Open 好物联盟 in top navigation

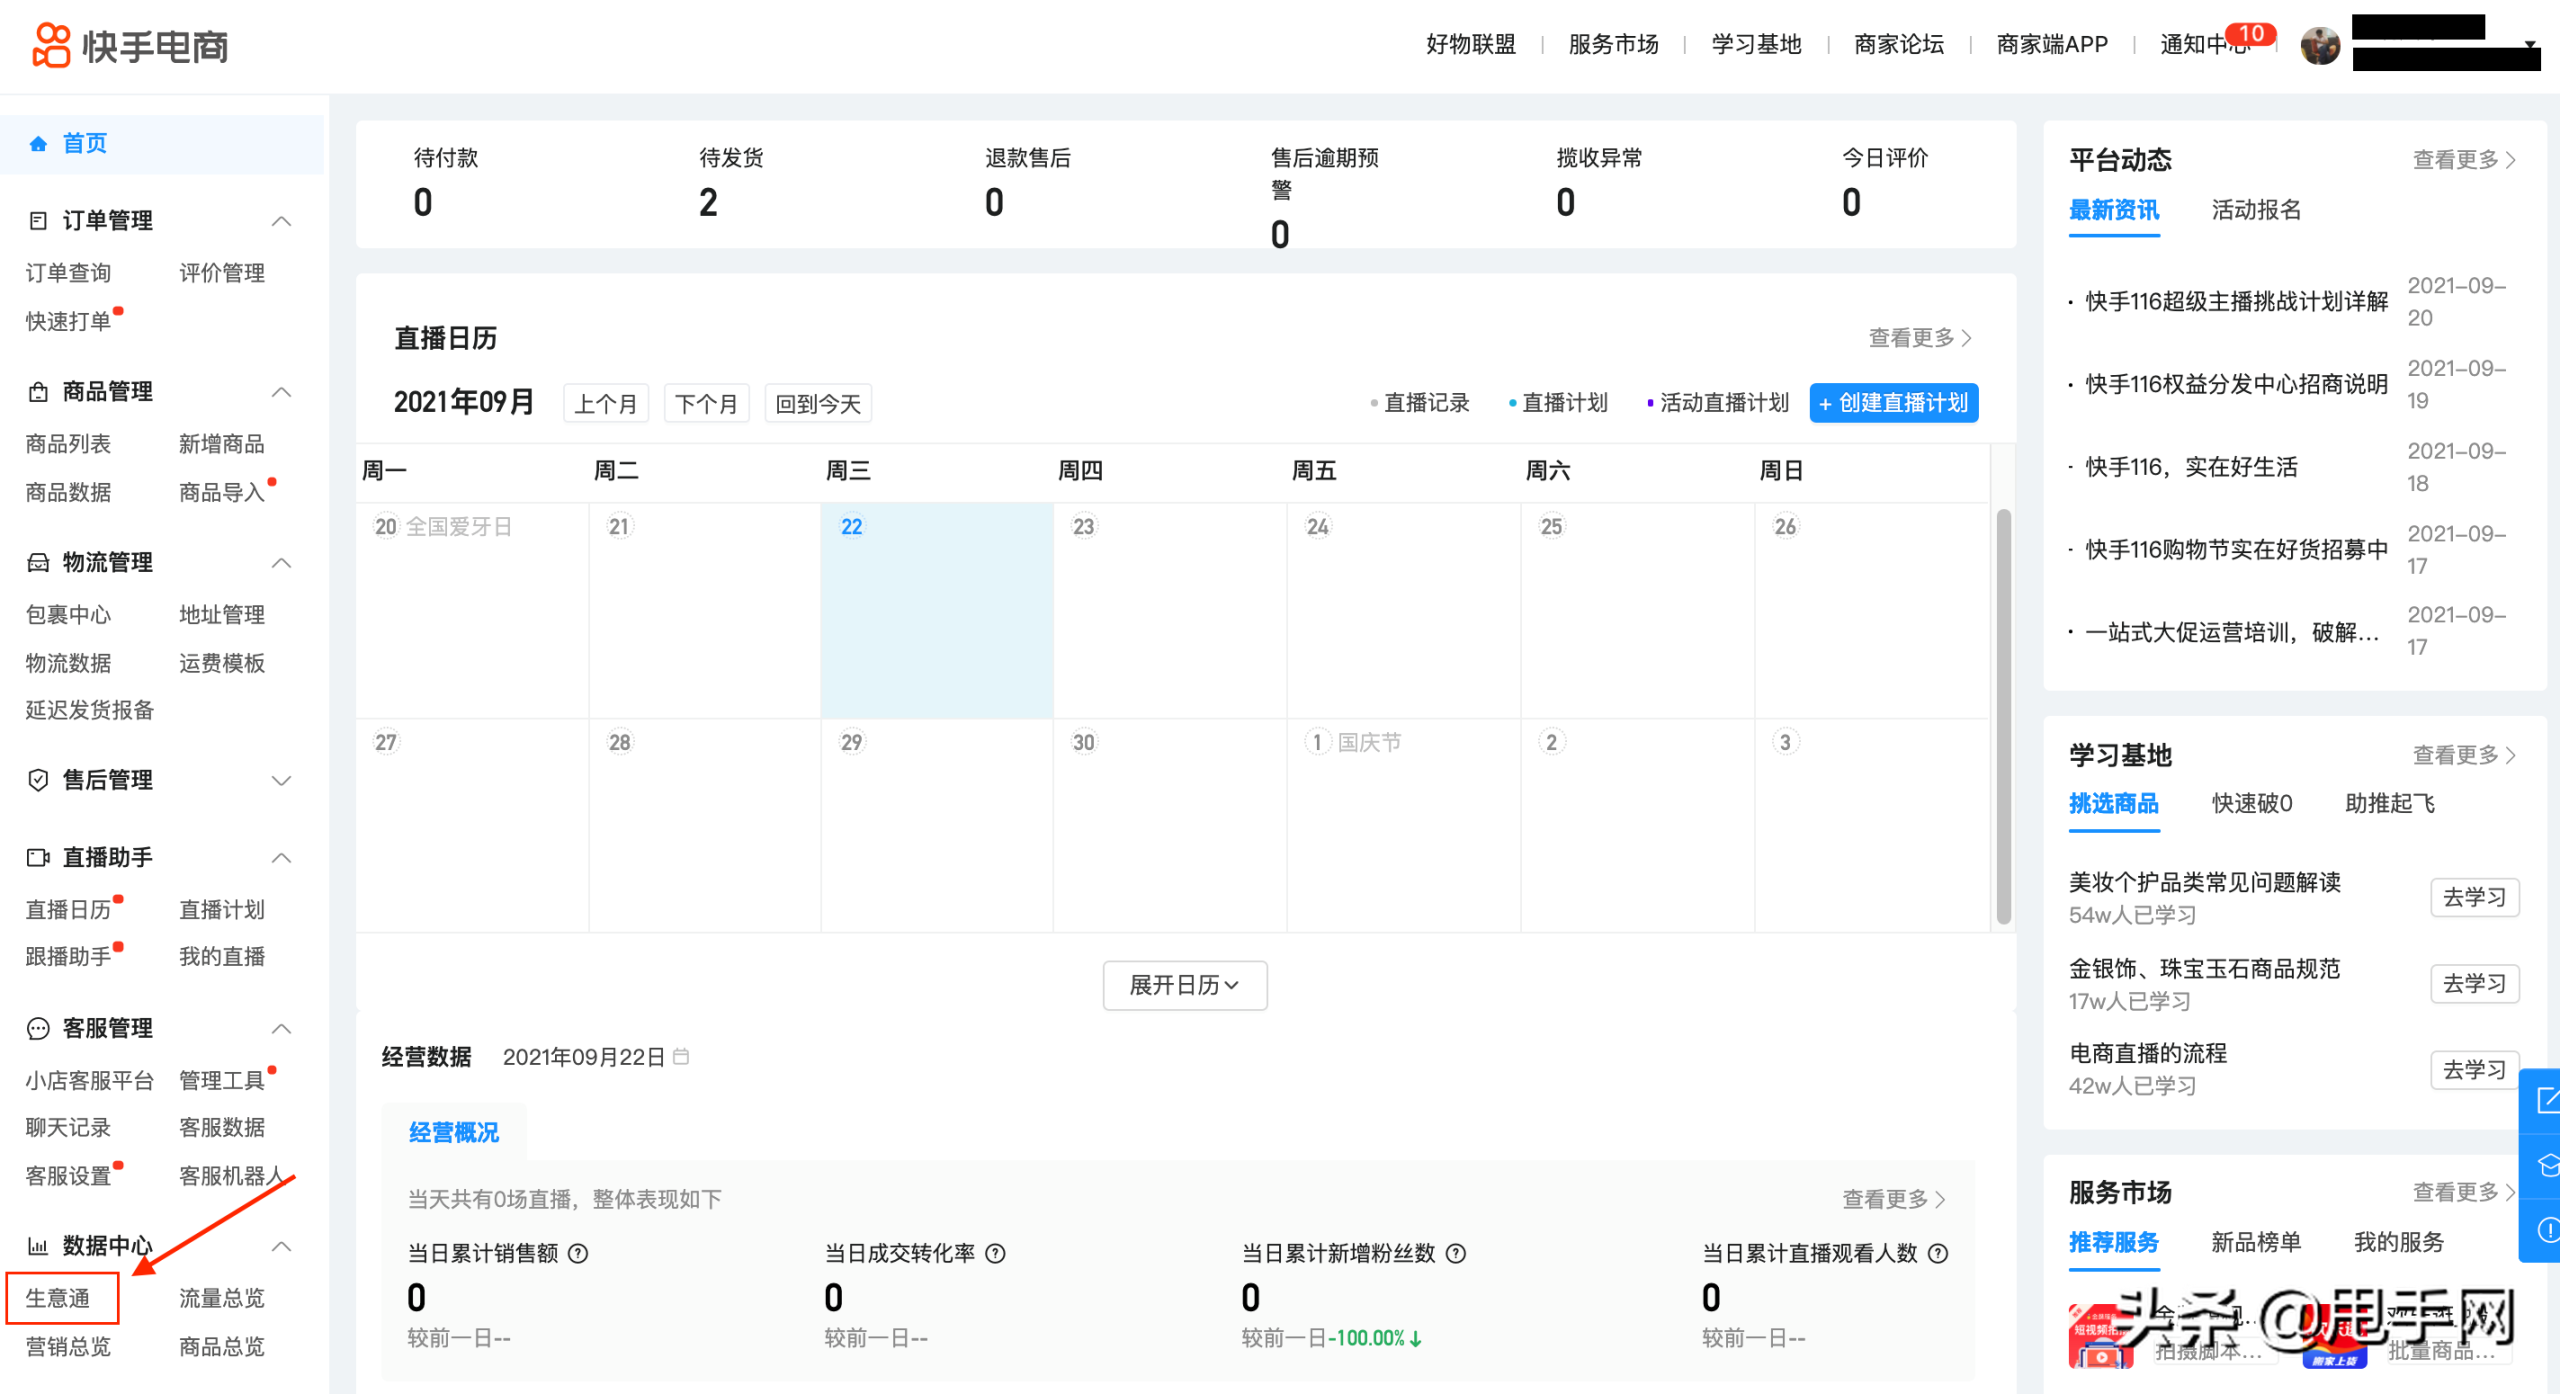tap(1470, 45)
